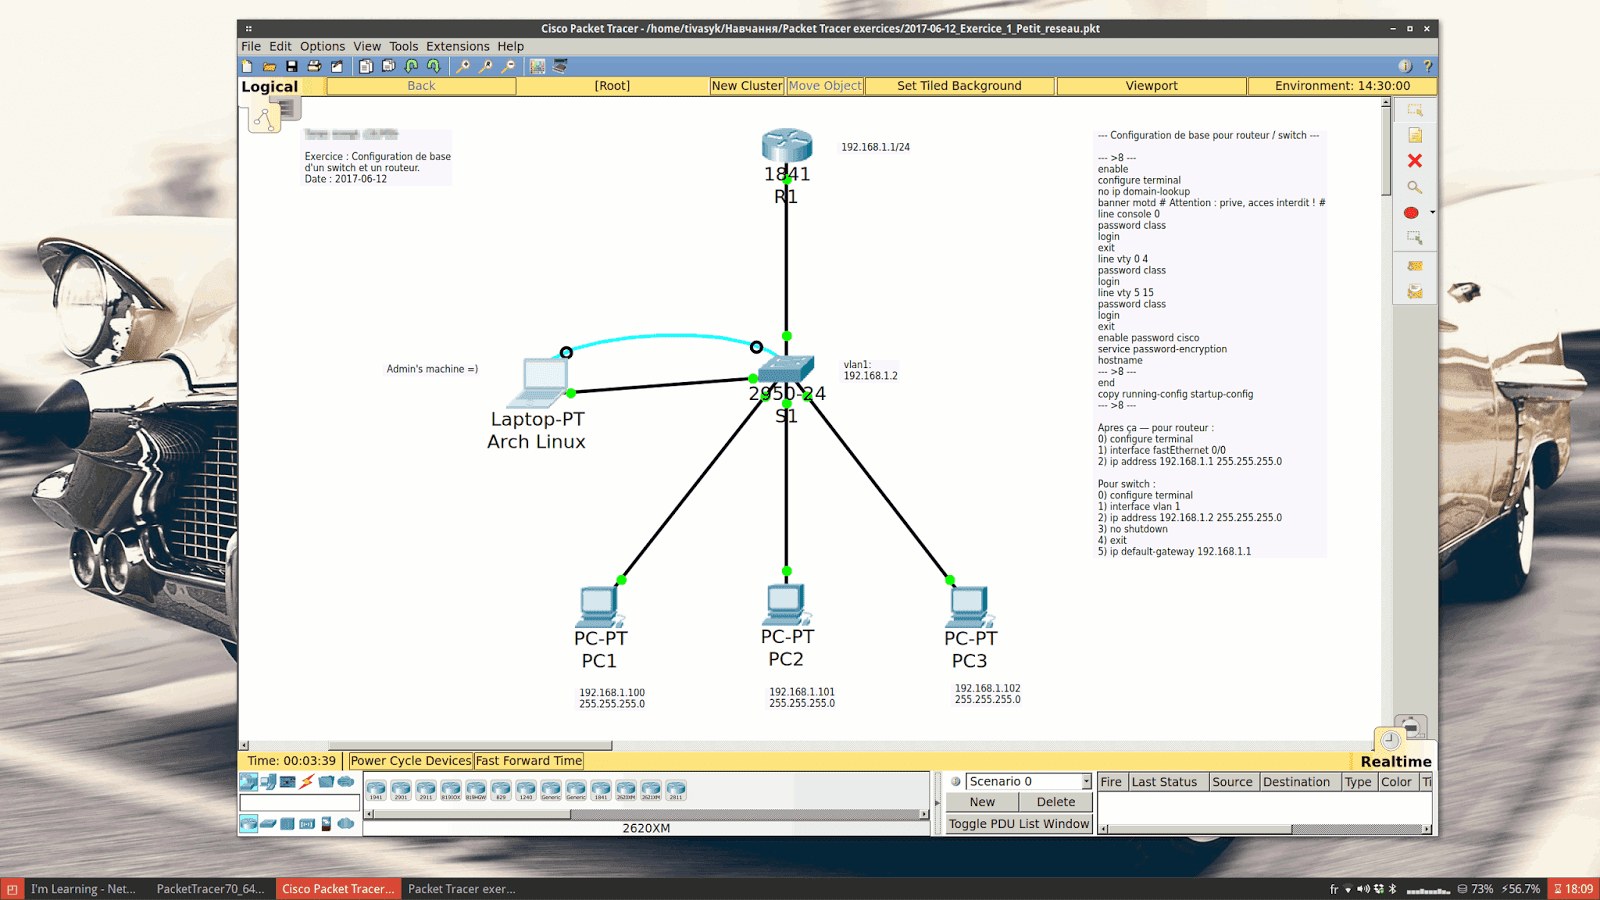Select the PC2 device
1600x900 pixels.
786,604
